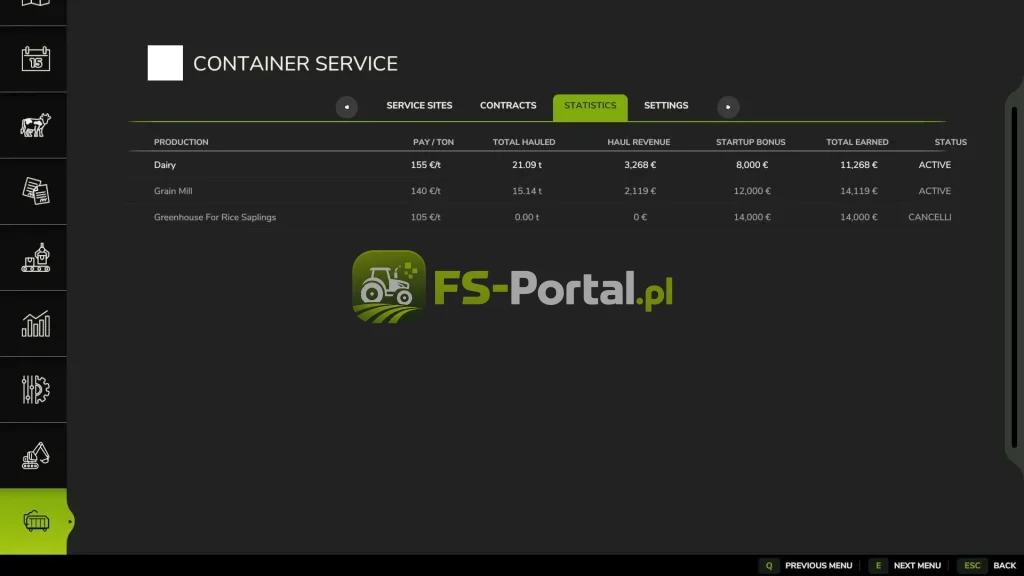Click the 2,119 € haul revenue value
The image size is (1024, 576).
tap(639, 191)
